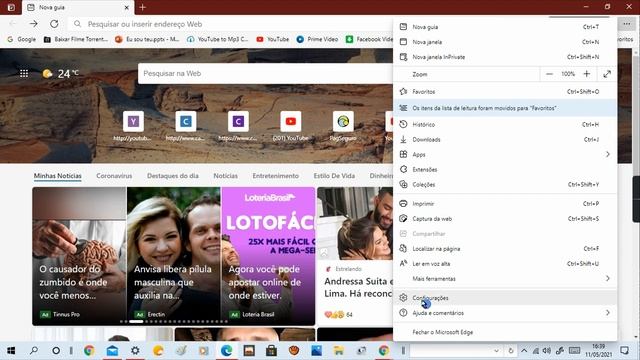Click the Pesquisar na Web search box
The height and width of the screenshot is (360, 640).
[x=265, y=73]
